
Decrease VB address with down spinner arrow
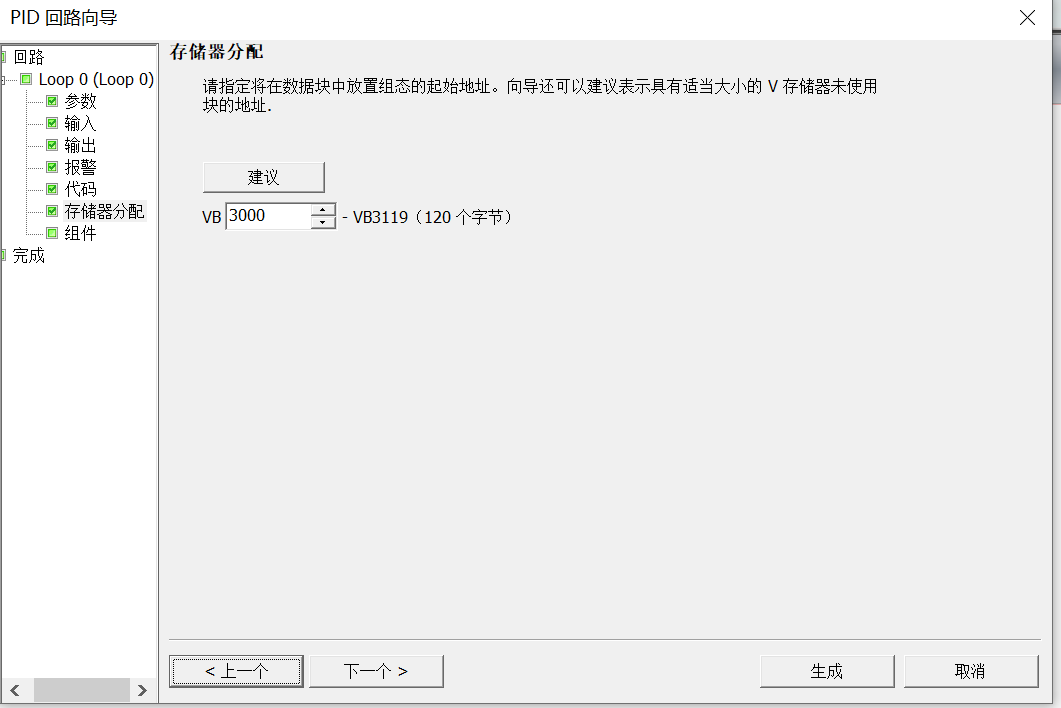(323, 223)
